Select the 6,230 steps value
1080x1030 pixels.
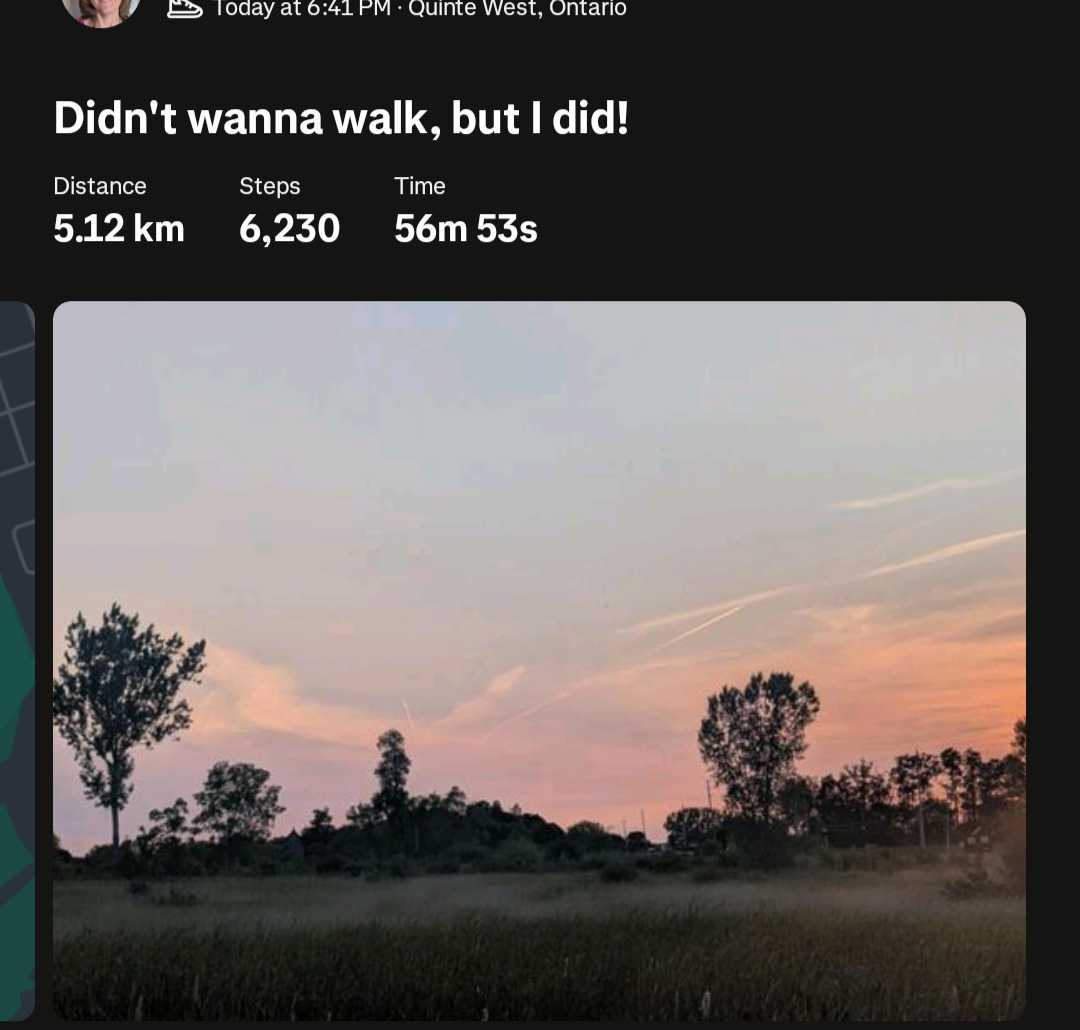coord(289,229)
